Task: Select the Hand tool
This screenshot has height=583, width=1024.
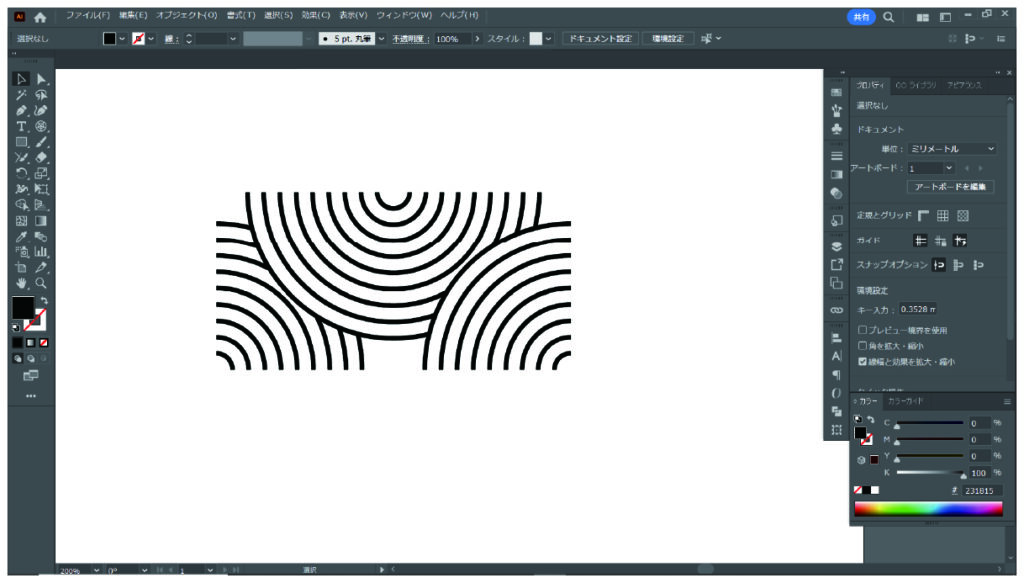Action: (21, 283)
